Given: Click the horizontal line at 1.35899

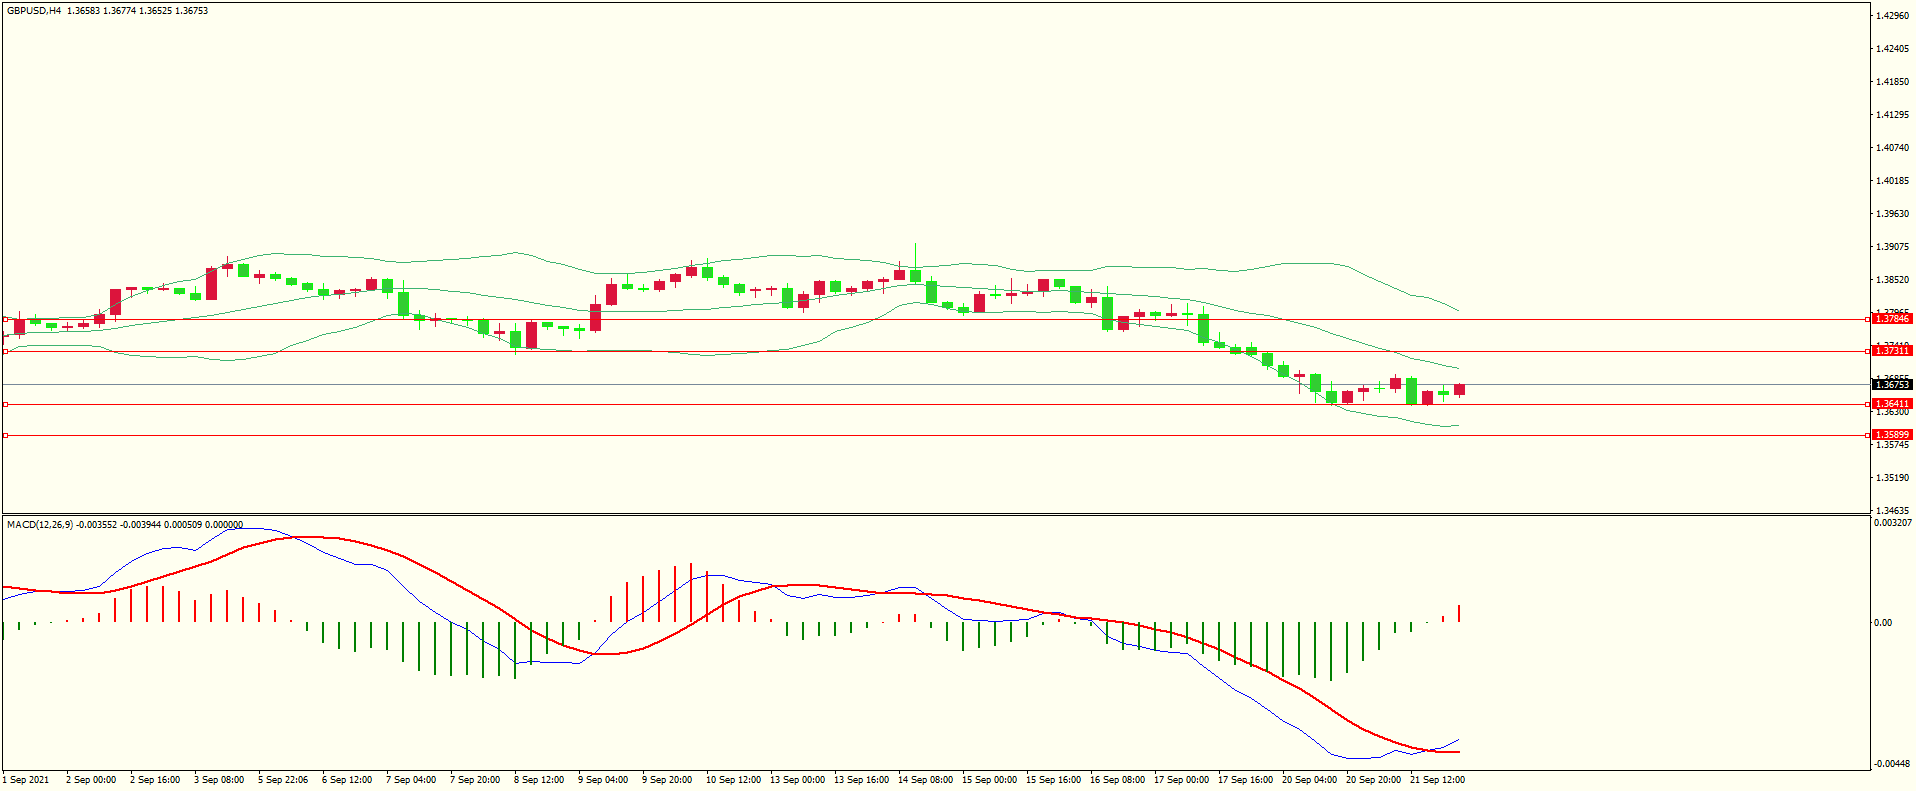Looking at the screenshot, I should tap(935, 435).
